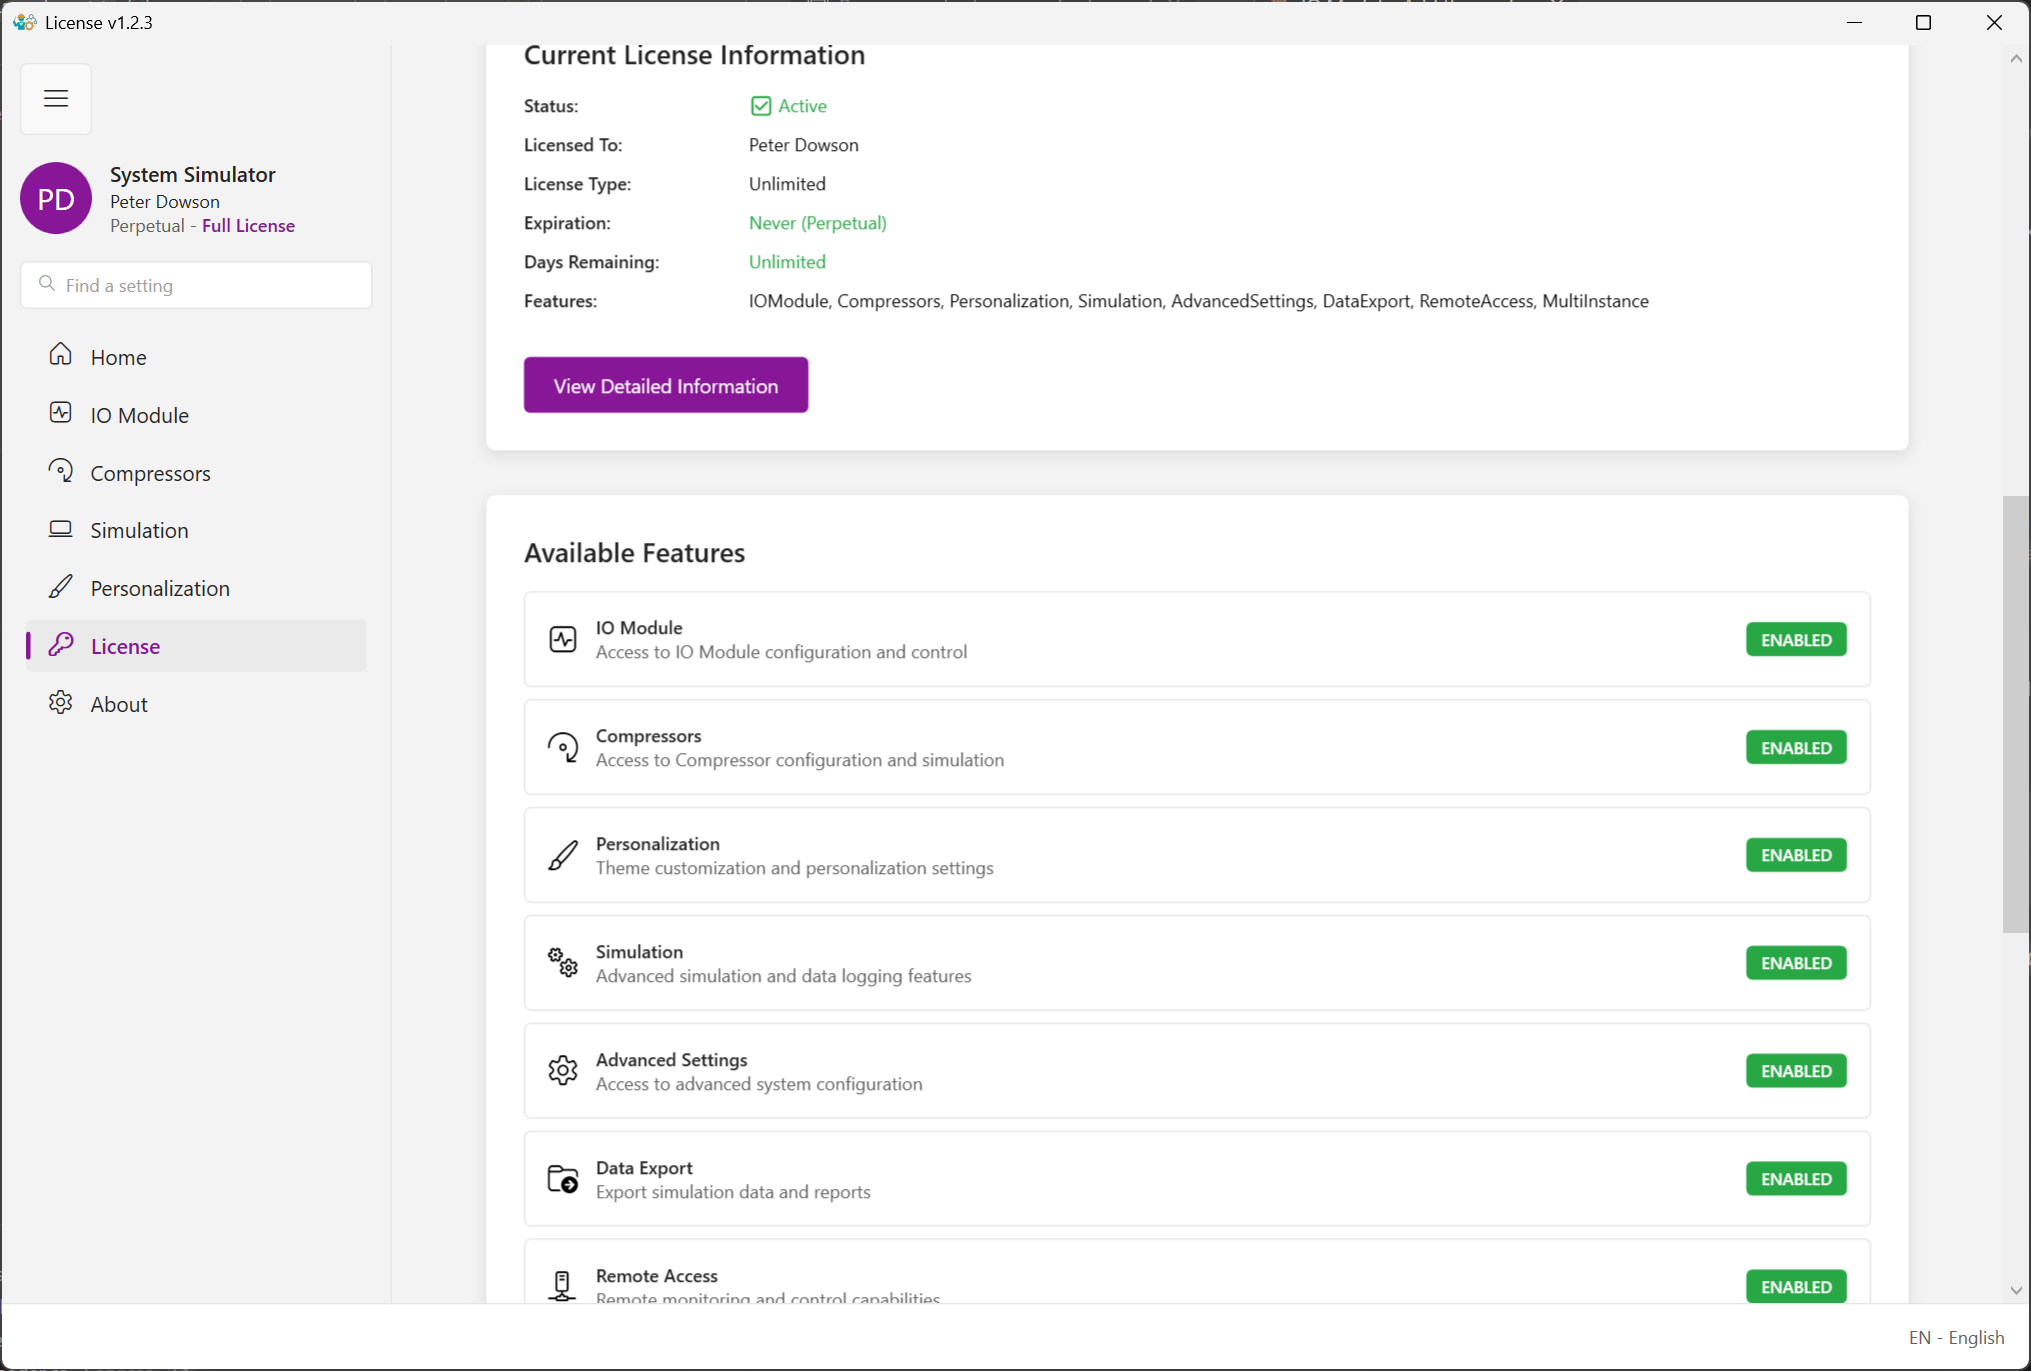This screenshot has height=1371, width=2031.
Task: Toggle the ENABLED badge for IO Module
Action: click(x=1795, y=639)
